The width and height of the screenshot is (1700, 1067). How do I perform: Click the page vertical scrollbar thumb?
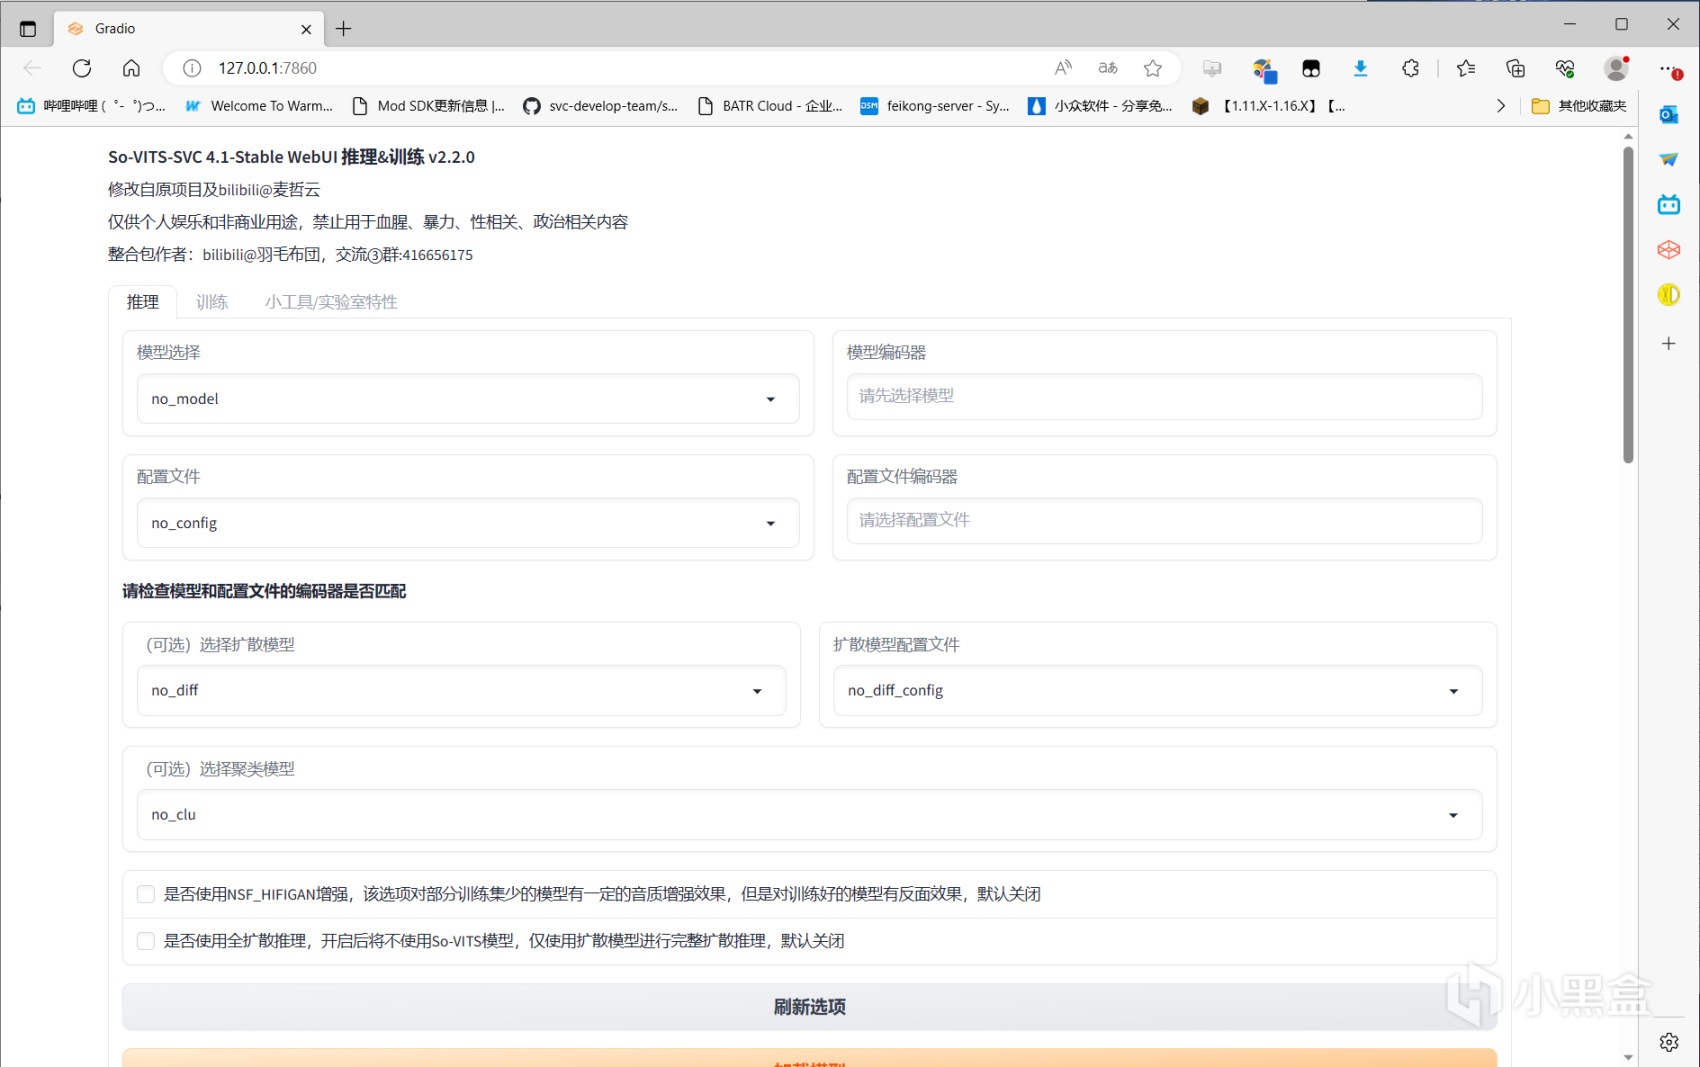[1628, 305]
